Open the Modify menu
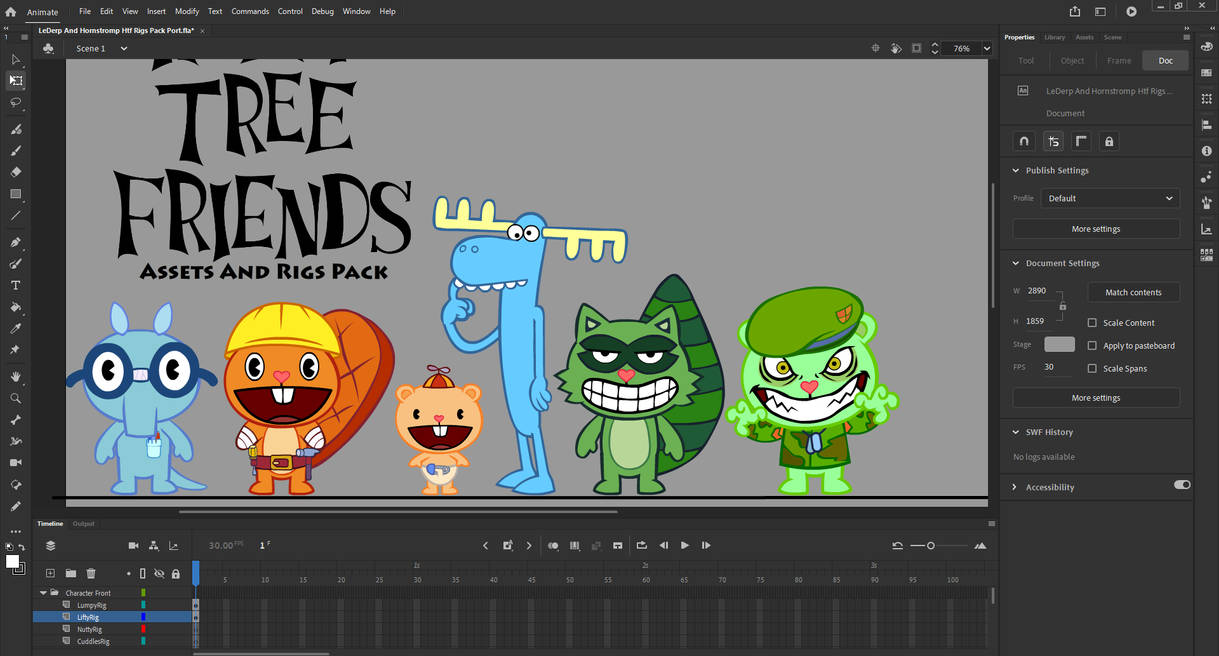This screenshot has height=656, width=1219. (187, 12)
